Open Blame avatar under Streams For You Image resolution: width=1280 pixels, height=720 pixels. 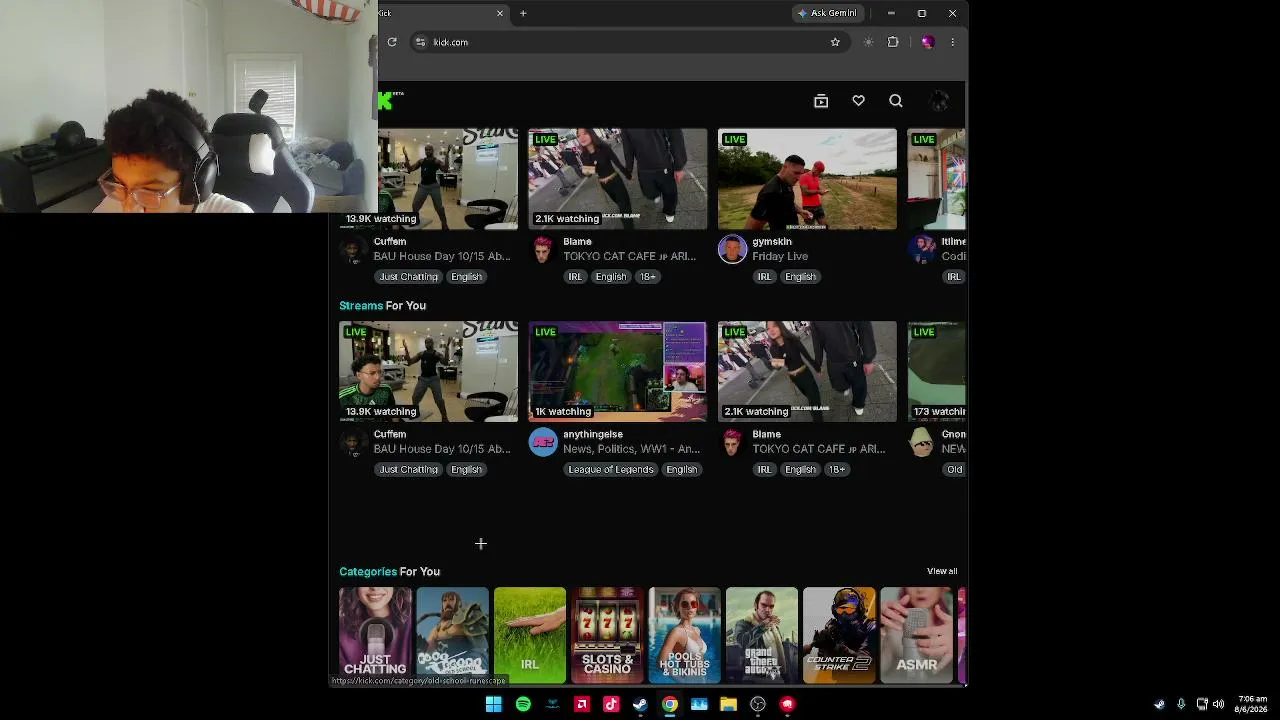[x=732, y=442]
